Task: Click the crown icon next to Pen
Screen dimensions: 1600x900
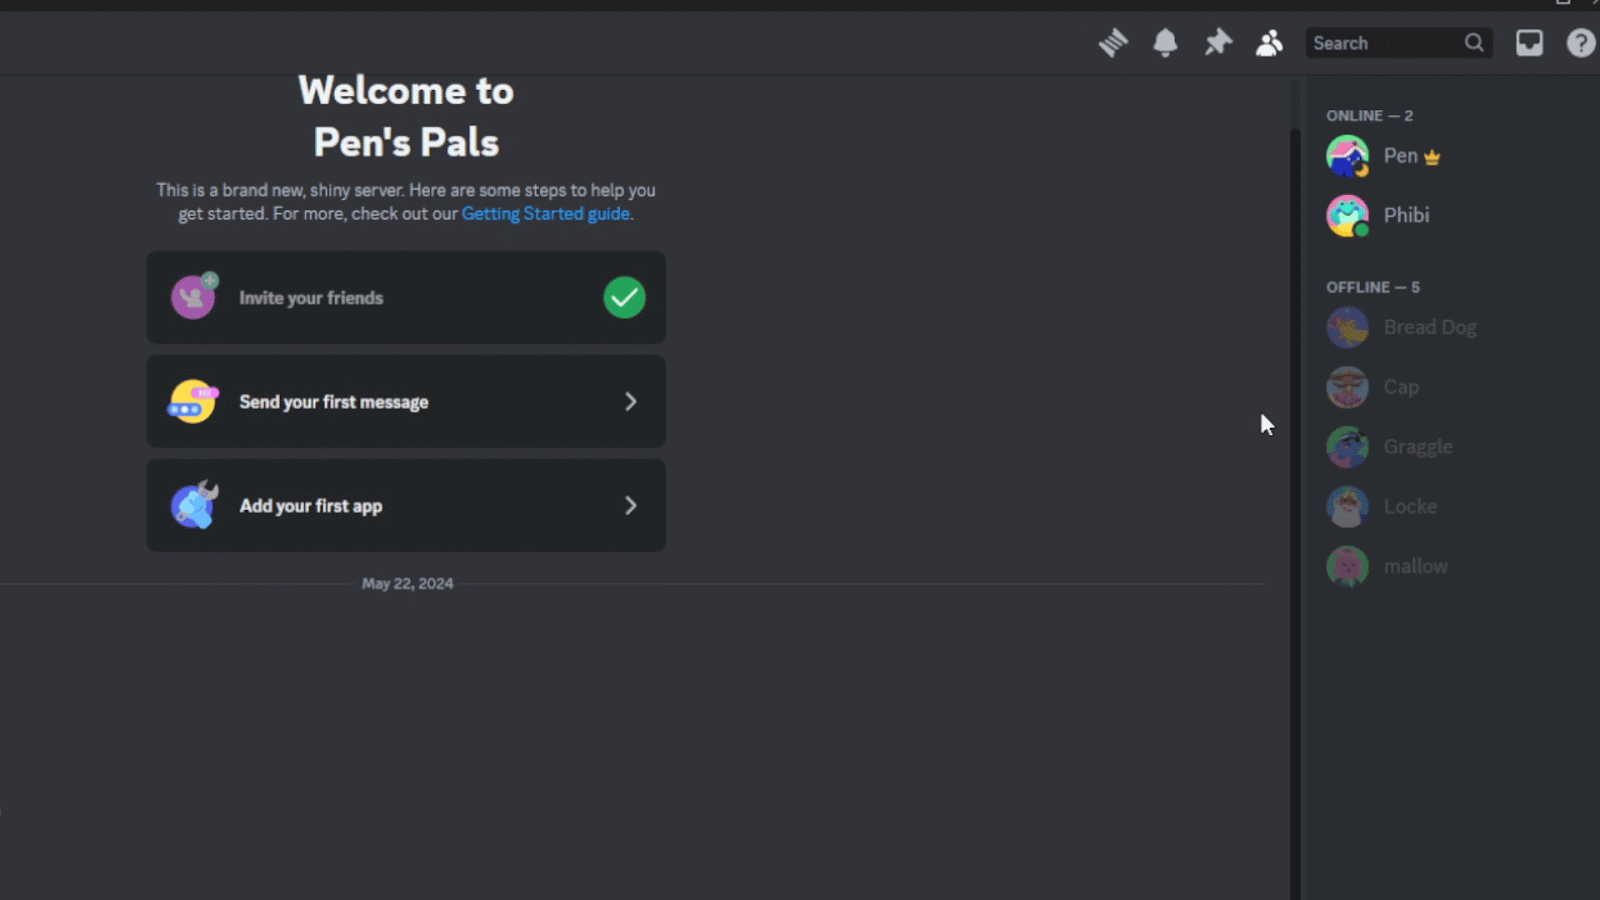Action: click(1432, 157)
